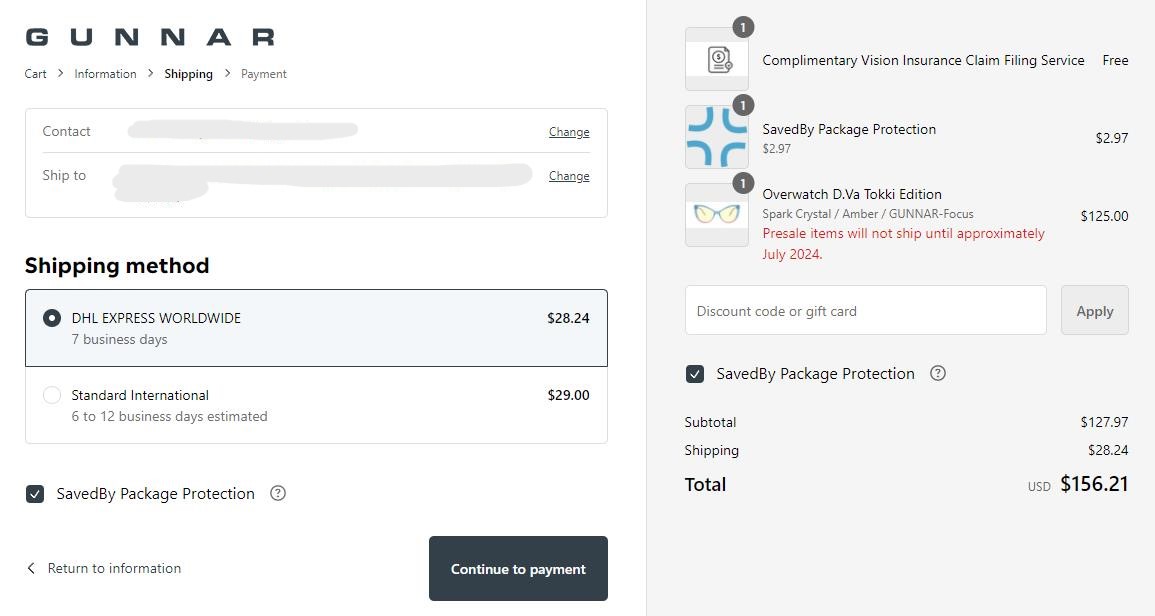Click the Overwatch D.Va Tokki glasses thumbnail

click(717, 215)
